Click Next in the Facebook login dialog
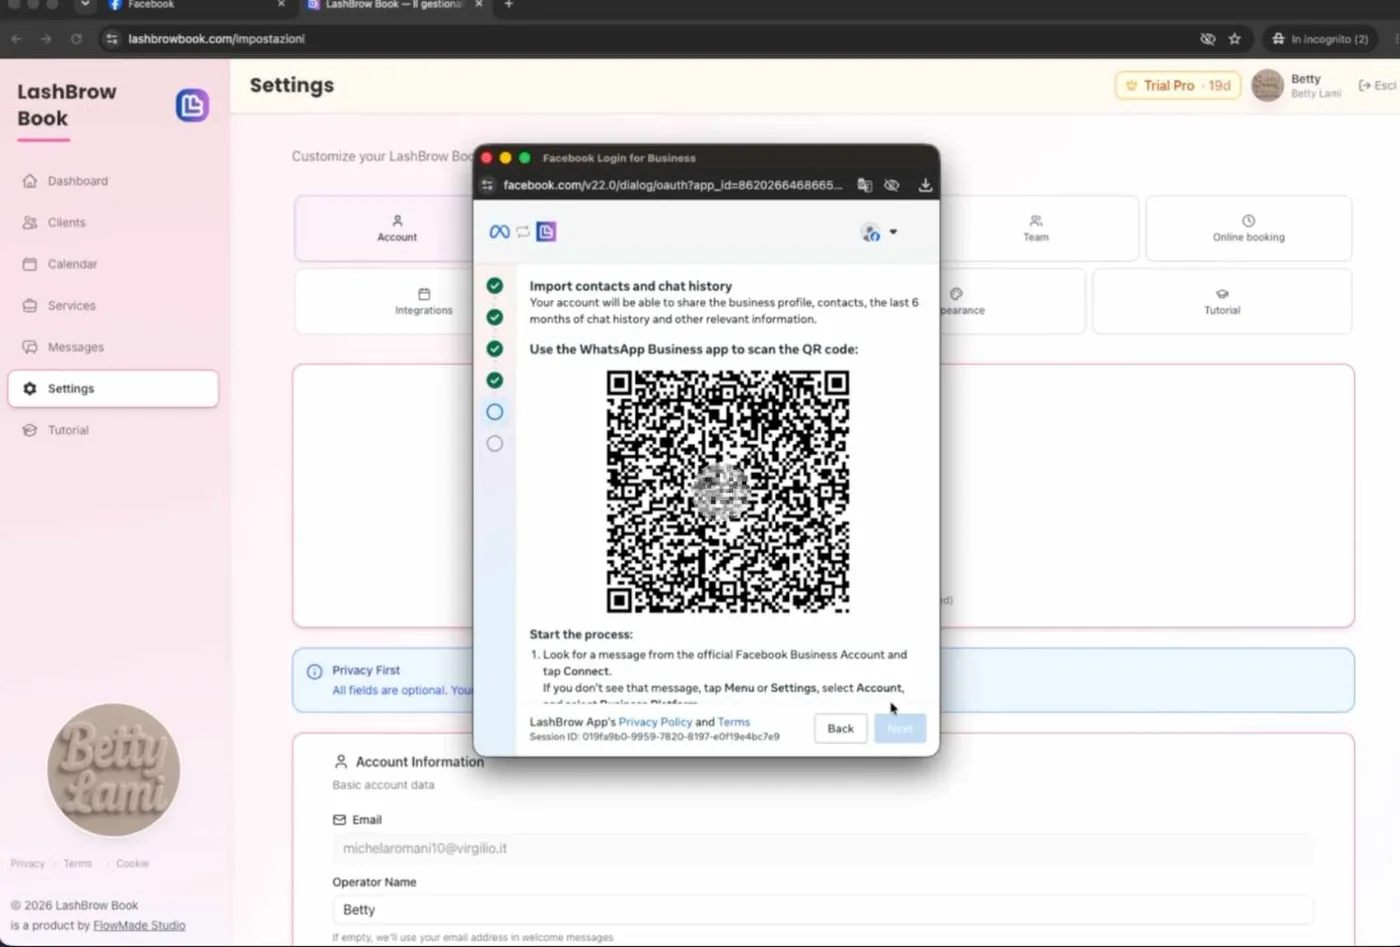The height and width of the screenshot is (947, 1400). click(900, 728)
